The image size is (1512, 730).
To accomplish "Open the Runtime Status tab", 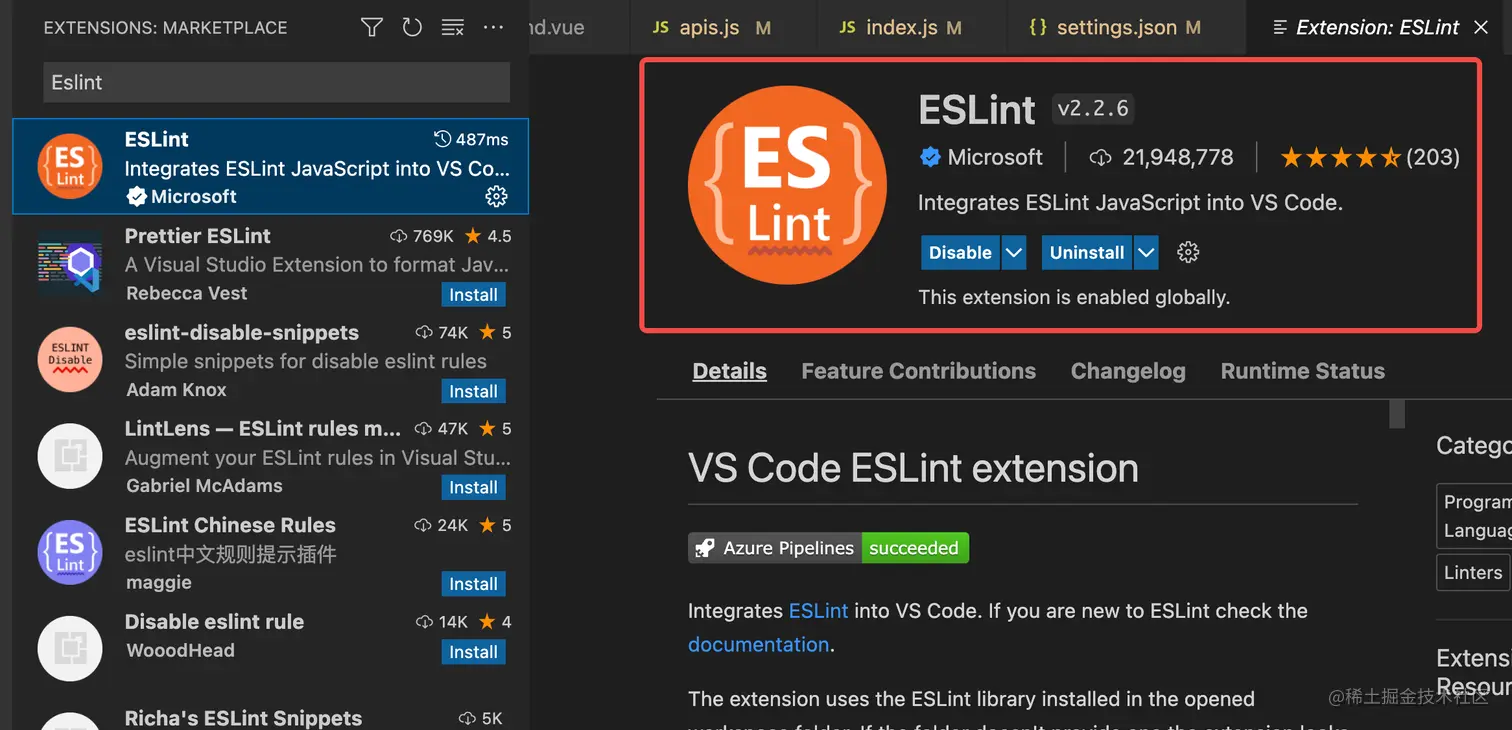I will [x=1303, y=371].
